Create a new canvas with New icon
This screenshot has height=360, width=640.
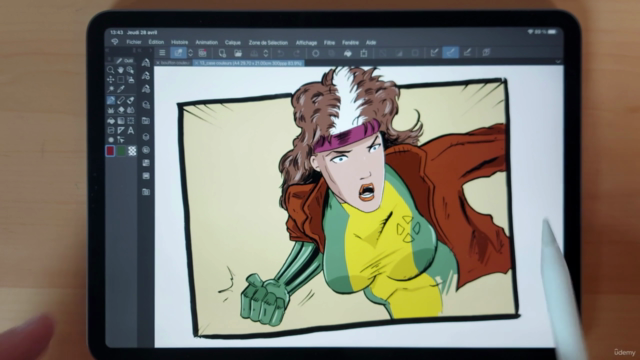[222, 53]
